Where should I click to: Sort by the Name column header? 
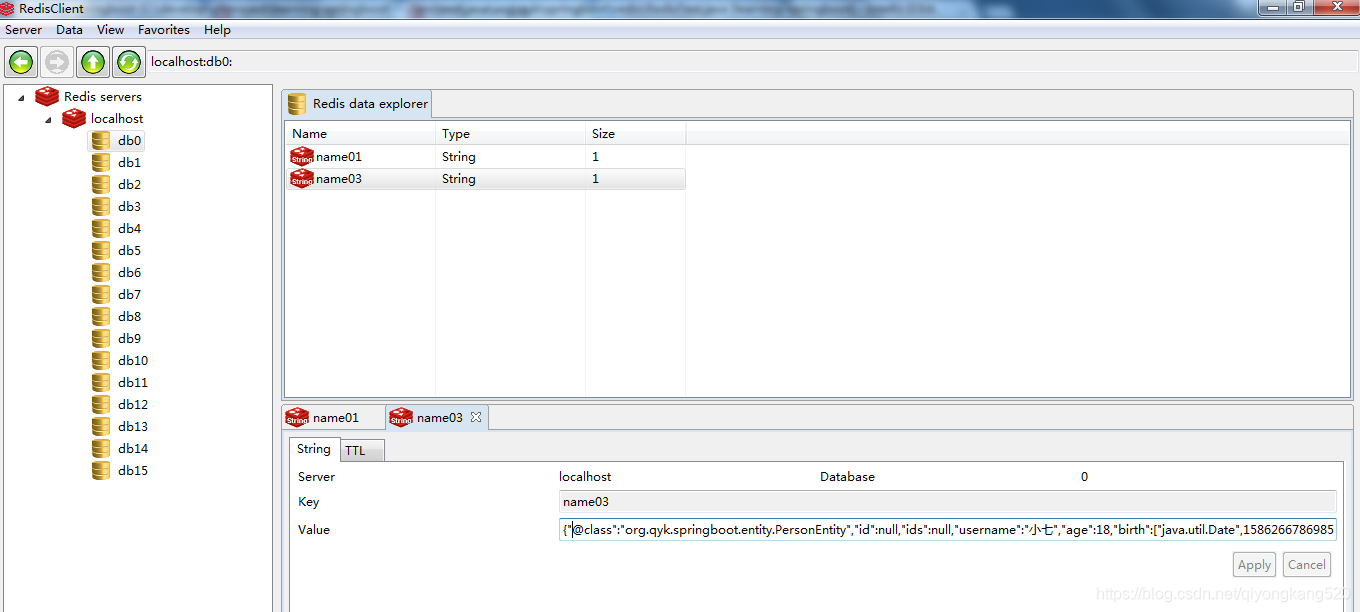tap(360, 133)
